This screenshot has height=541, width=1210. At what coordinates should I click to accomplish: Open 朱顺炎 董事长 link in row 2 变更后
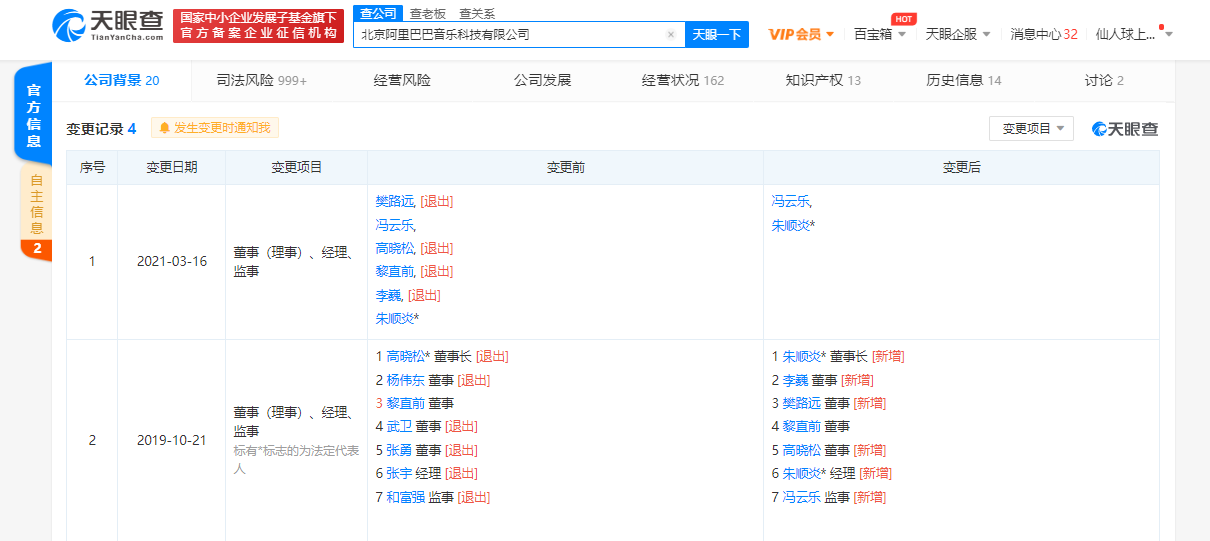click(x=804, y=356)
